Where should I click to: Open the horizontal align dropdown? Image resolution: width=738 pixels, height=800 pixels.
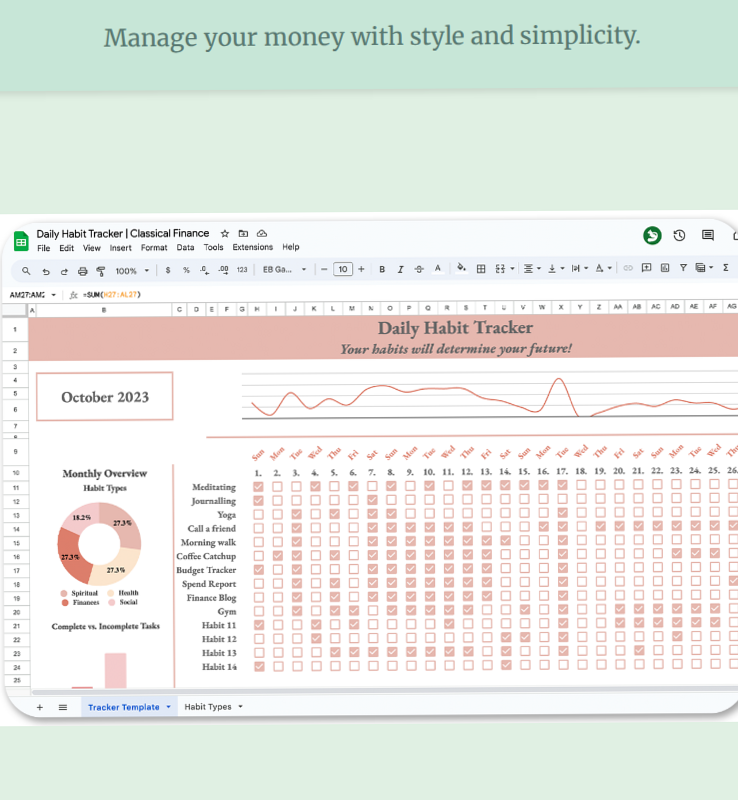click(x=532, y=268)
